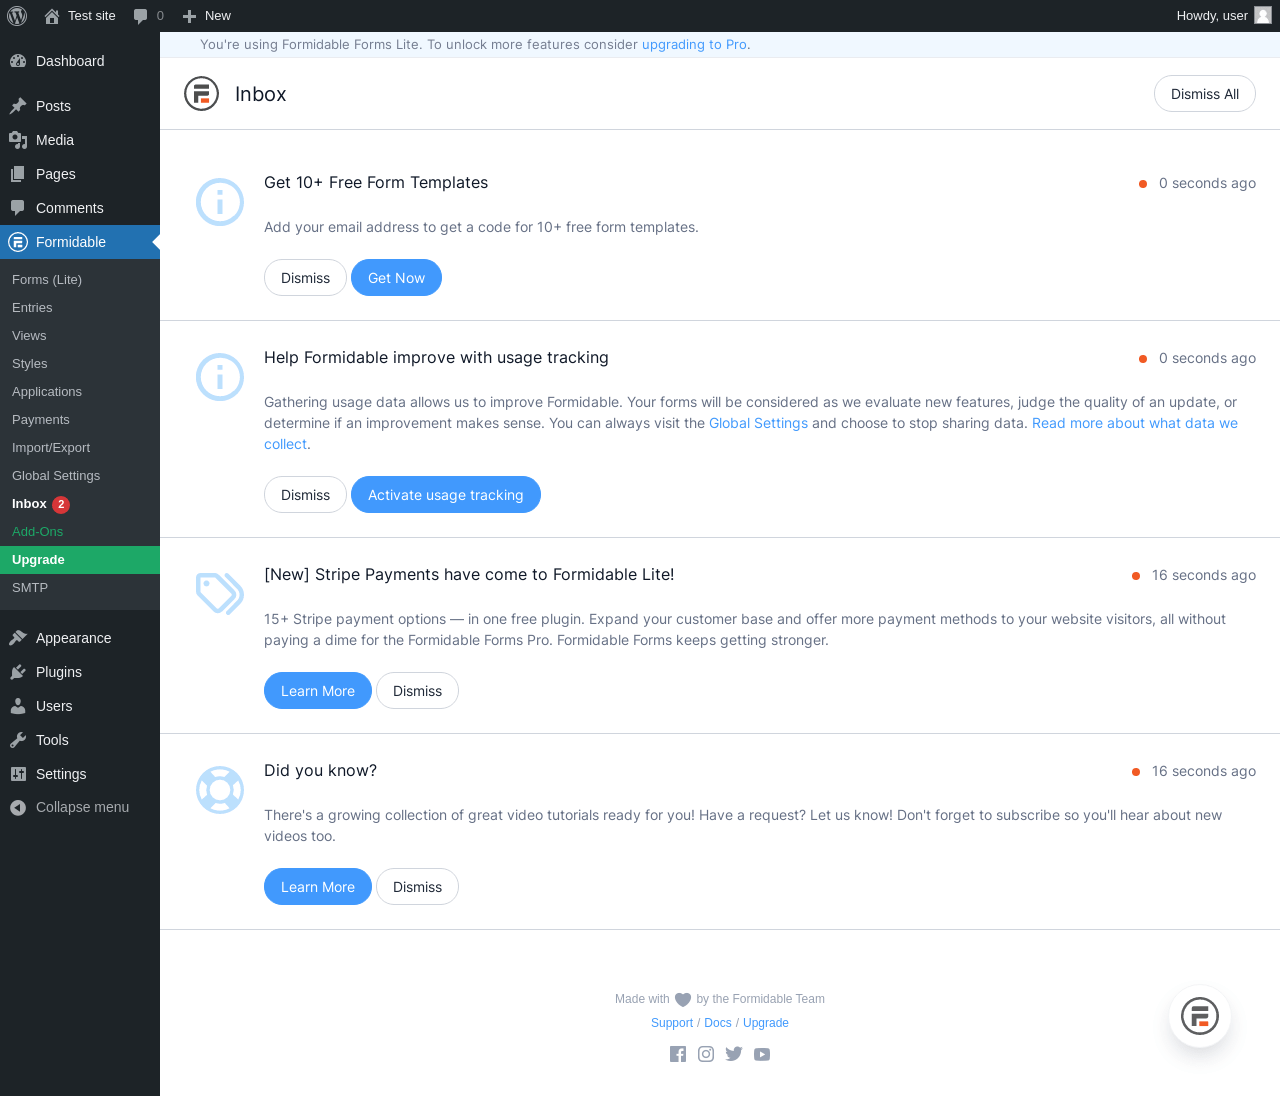Image resolution: width=1280 pixels, height=1096 pixels.
Task: Open the Docs footer link
Action: [x=718, y=1023]
